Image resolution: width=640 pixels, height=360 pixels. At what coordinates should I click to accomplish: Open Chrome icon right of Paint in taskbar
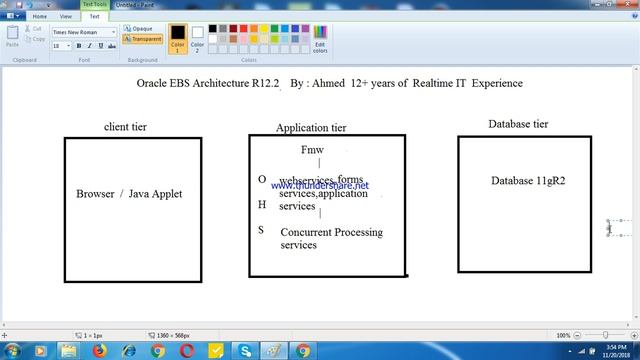303,351
